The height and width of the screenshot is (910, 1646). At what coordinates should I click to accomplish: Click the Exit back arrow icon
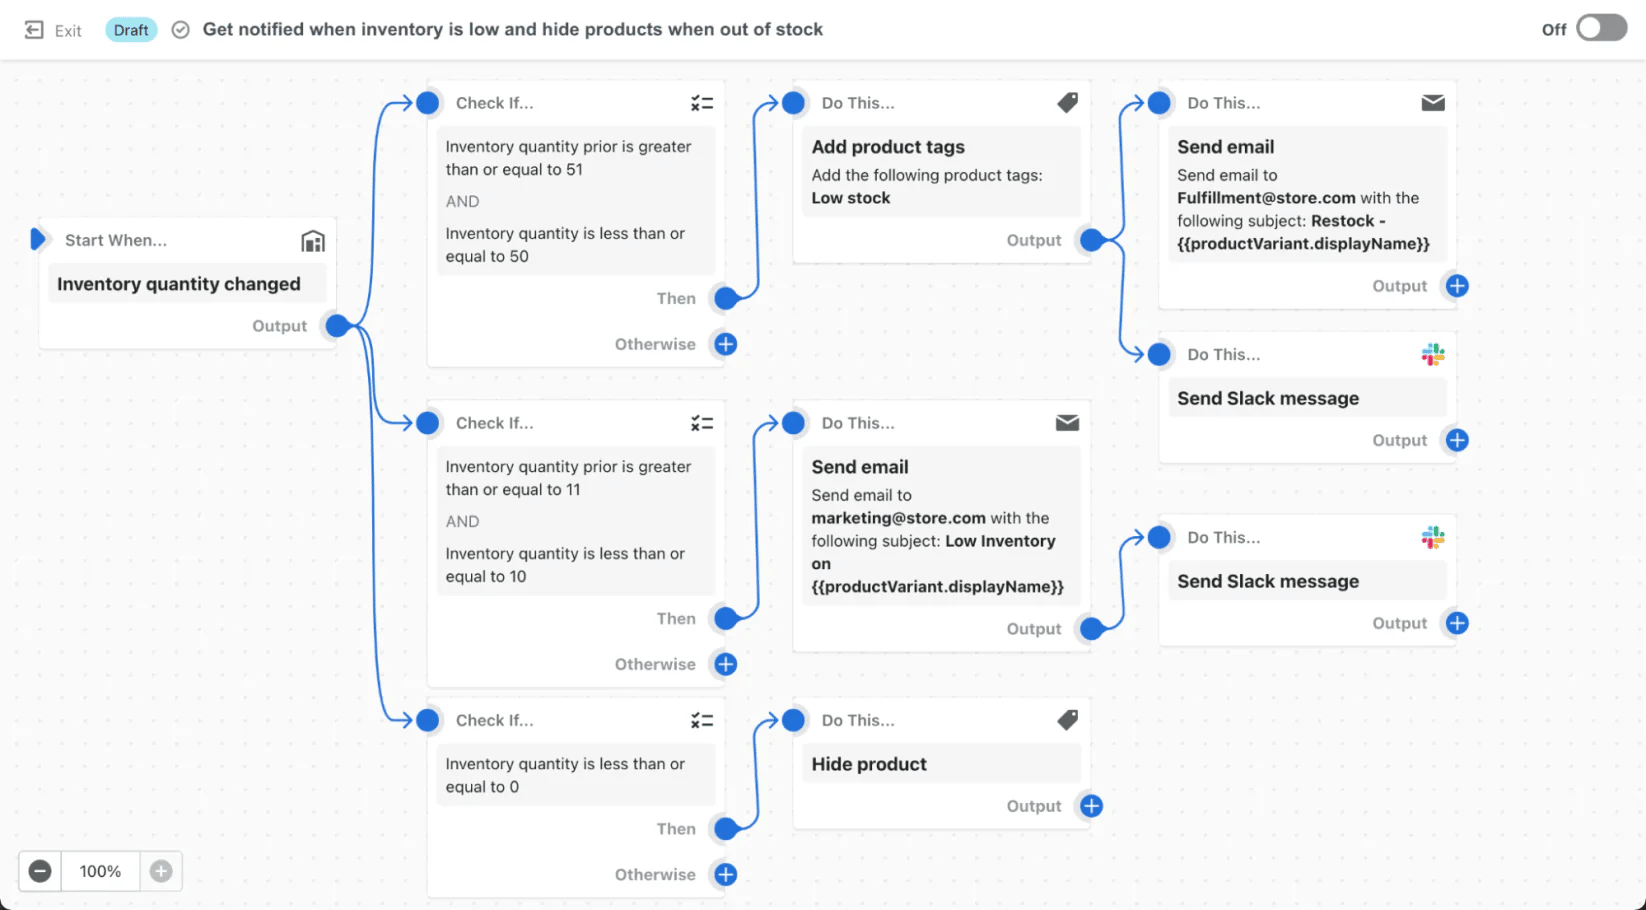pos(34,29)
